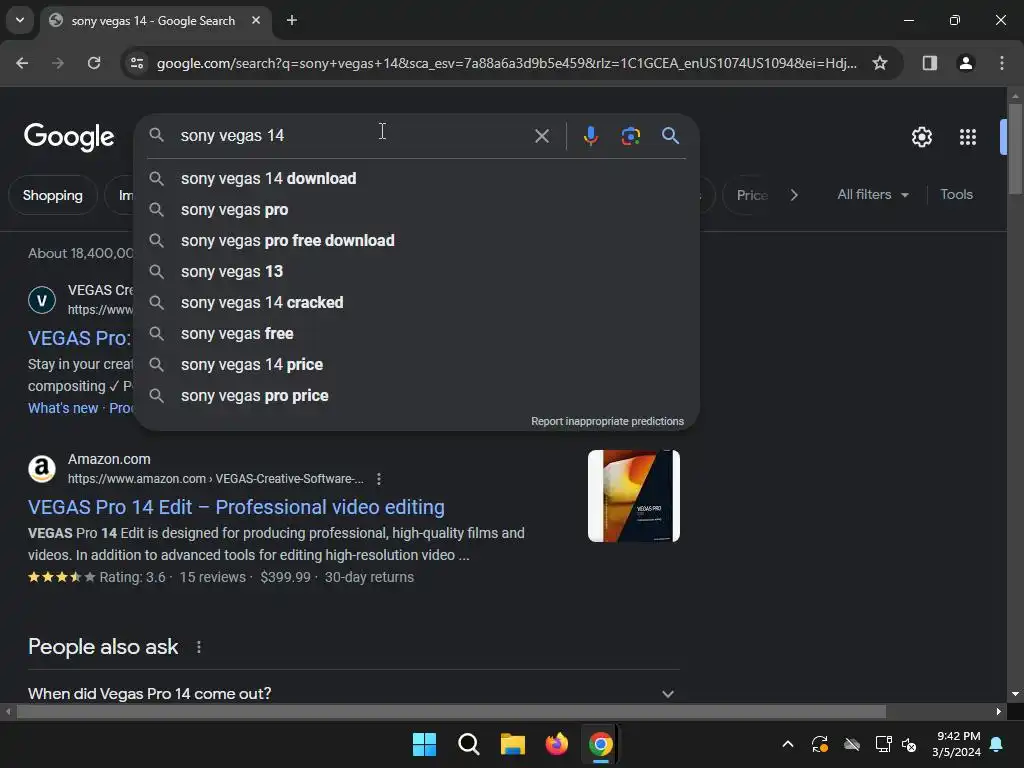Click the address bar URL

tap(506, 63)
